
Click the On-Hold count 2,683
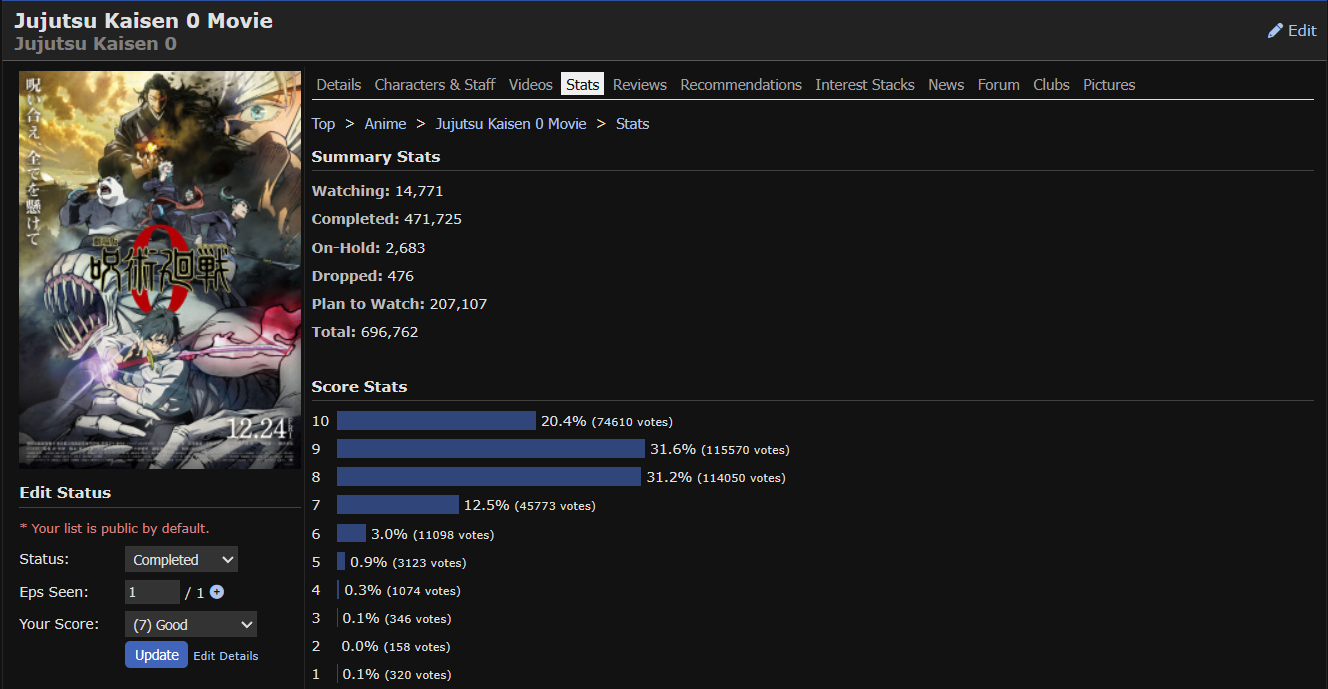pyautogui.click(x=405, y=248)
